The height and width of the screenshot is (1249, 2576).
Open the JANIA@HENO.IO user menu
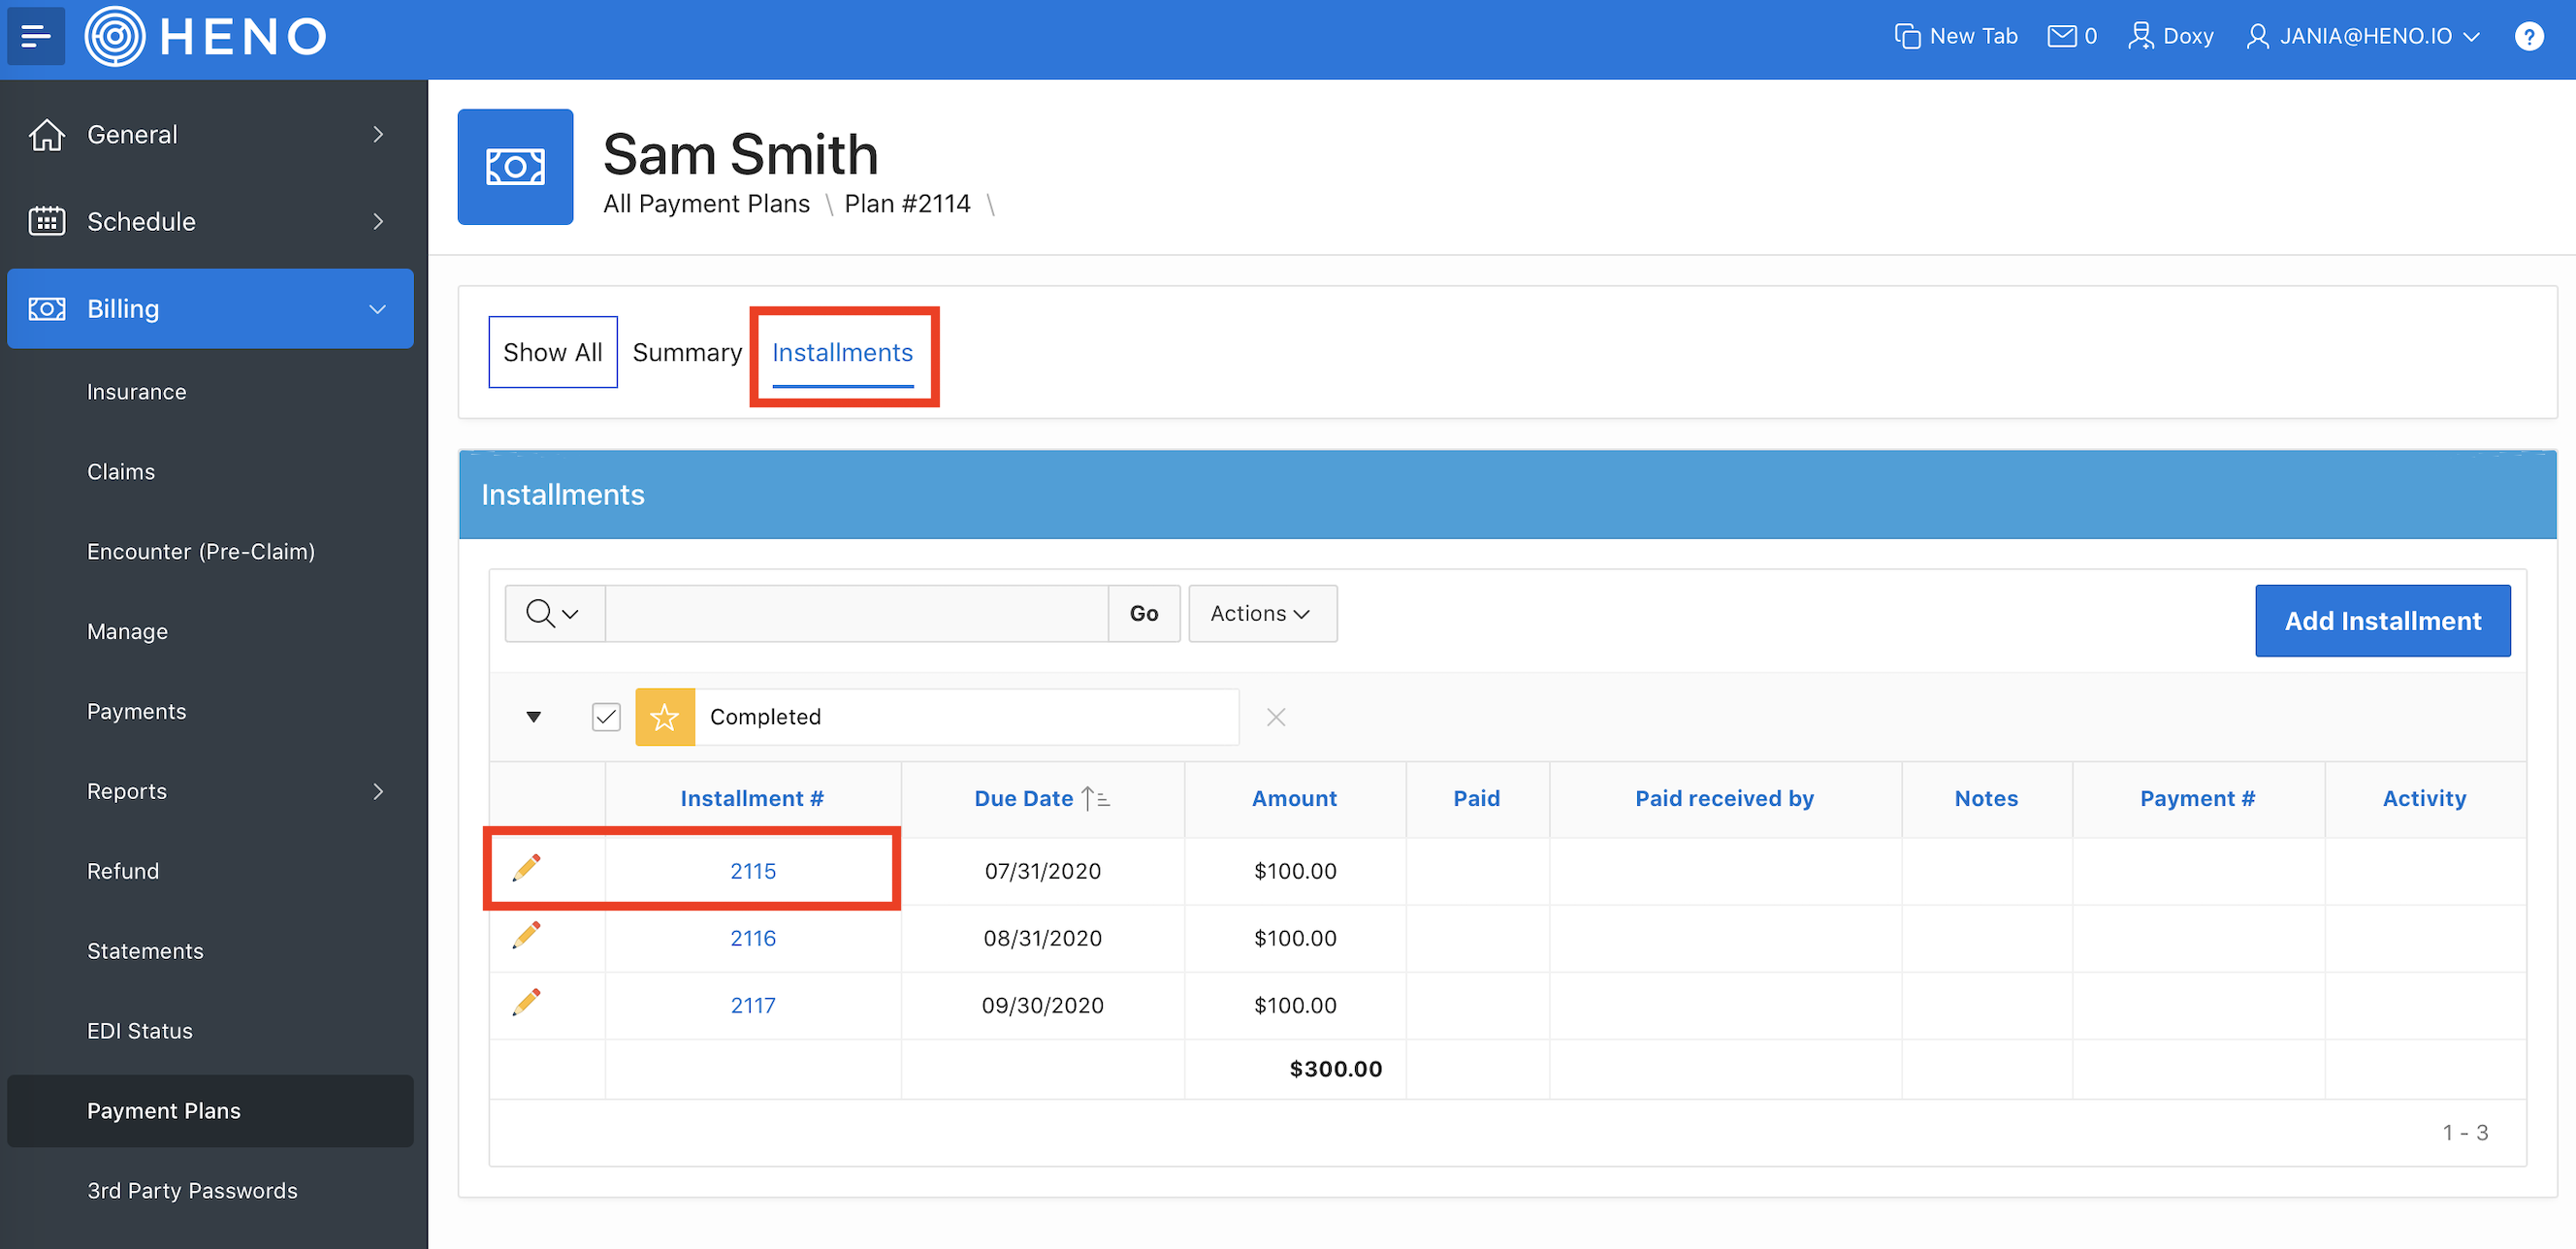point(2364,37)
